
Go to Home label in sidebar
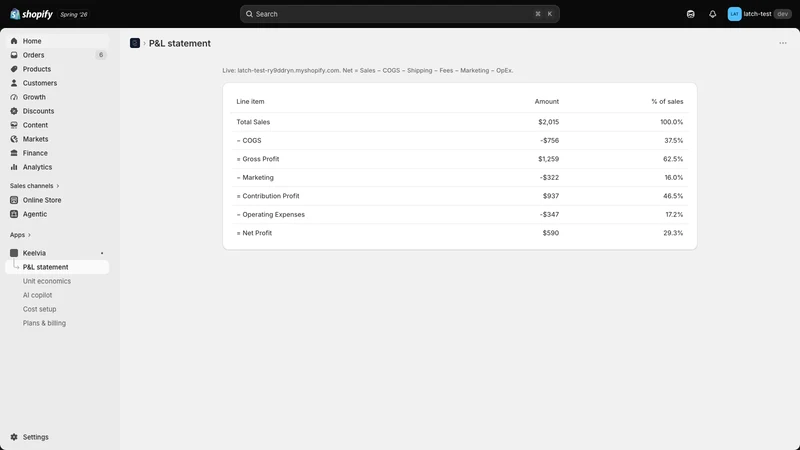[32, 41]
